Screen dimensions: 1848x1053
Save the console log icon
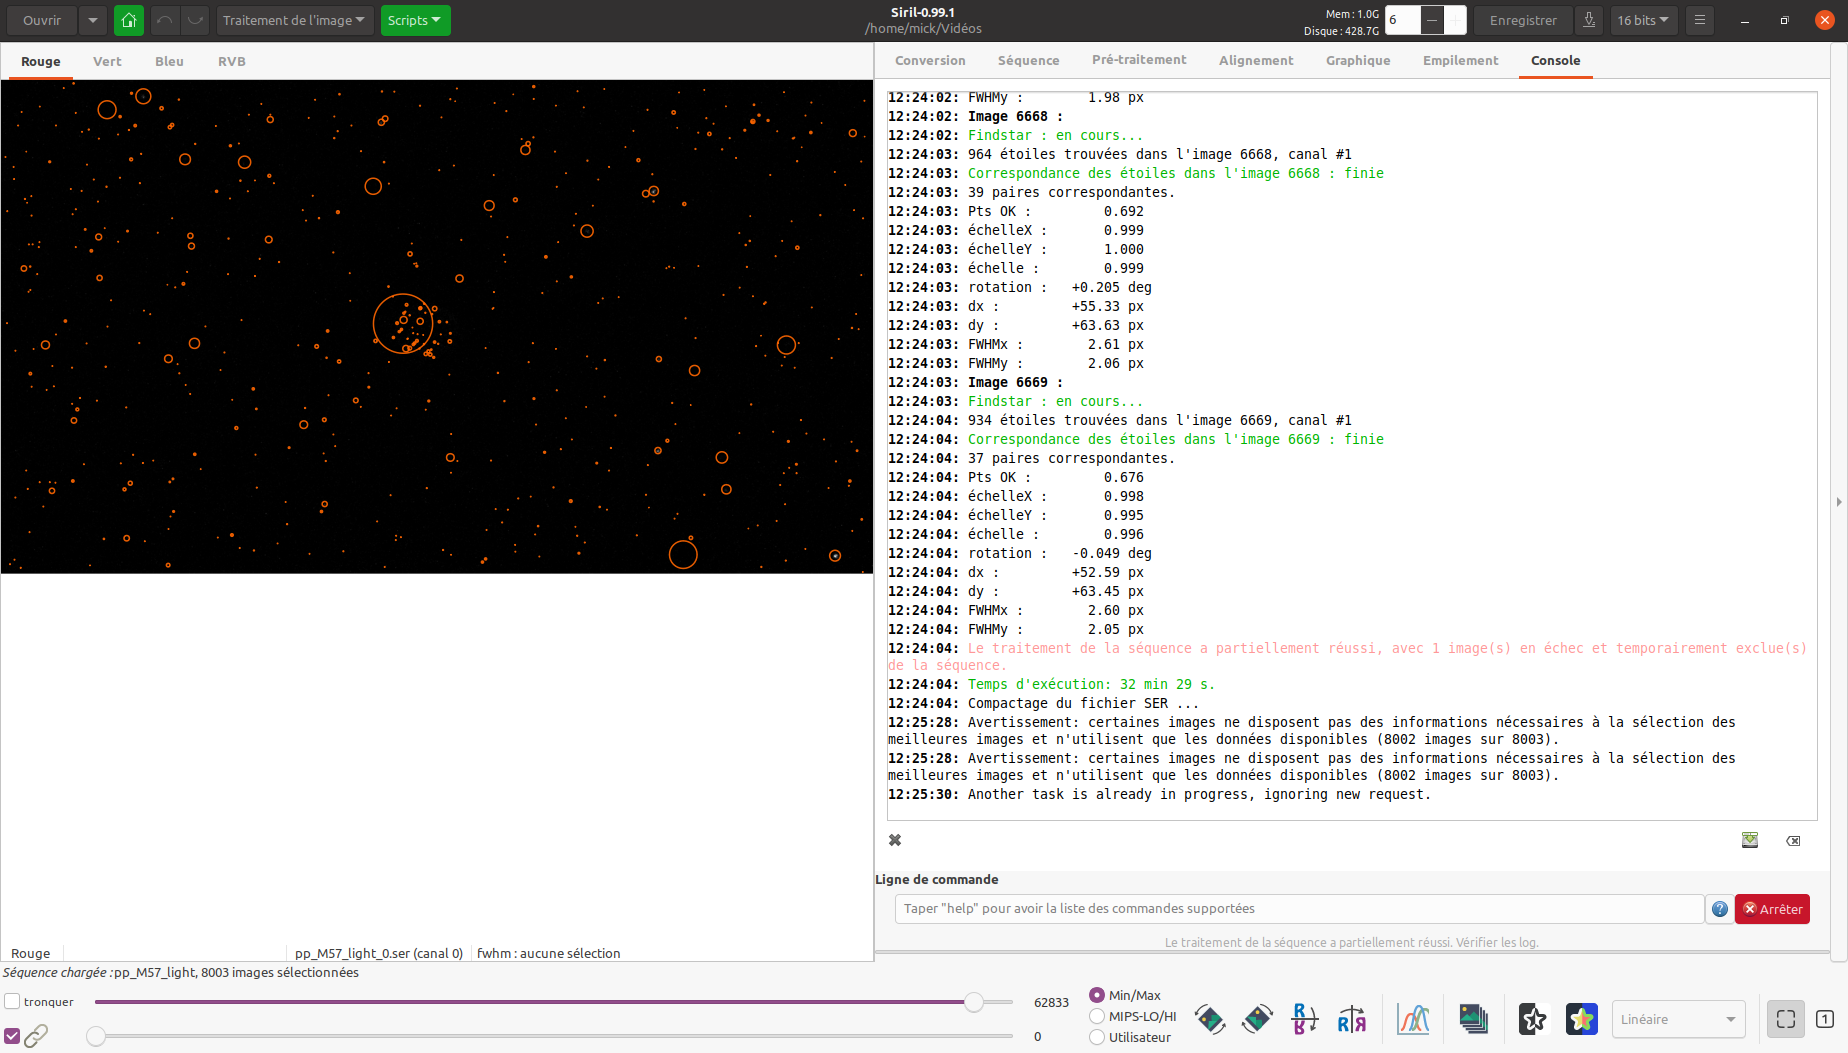click(x=1750, y=840)
